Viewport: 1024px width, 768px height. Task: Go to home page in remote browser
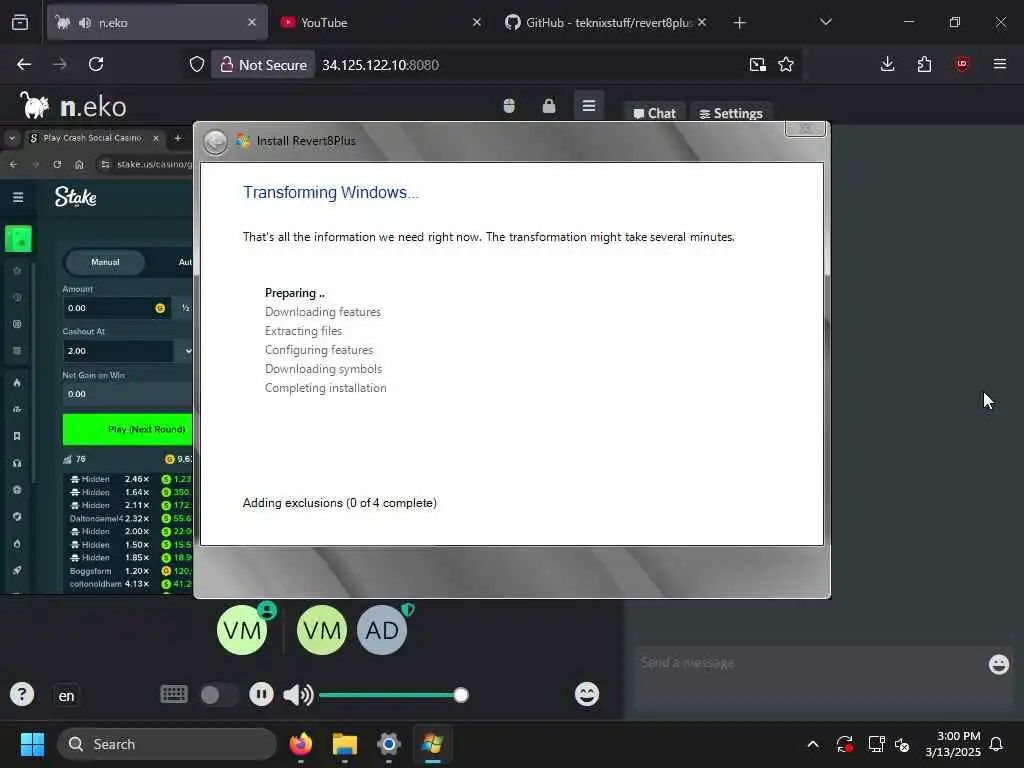(x=79, y=165)
